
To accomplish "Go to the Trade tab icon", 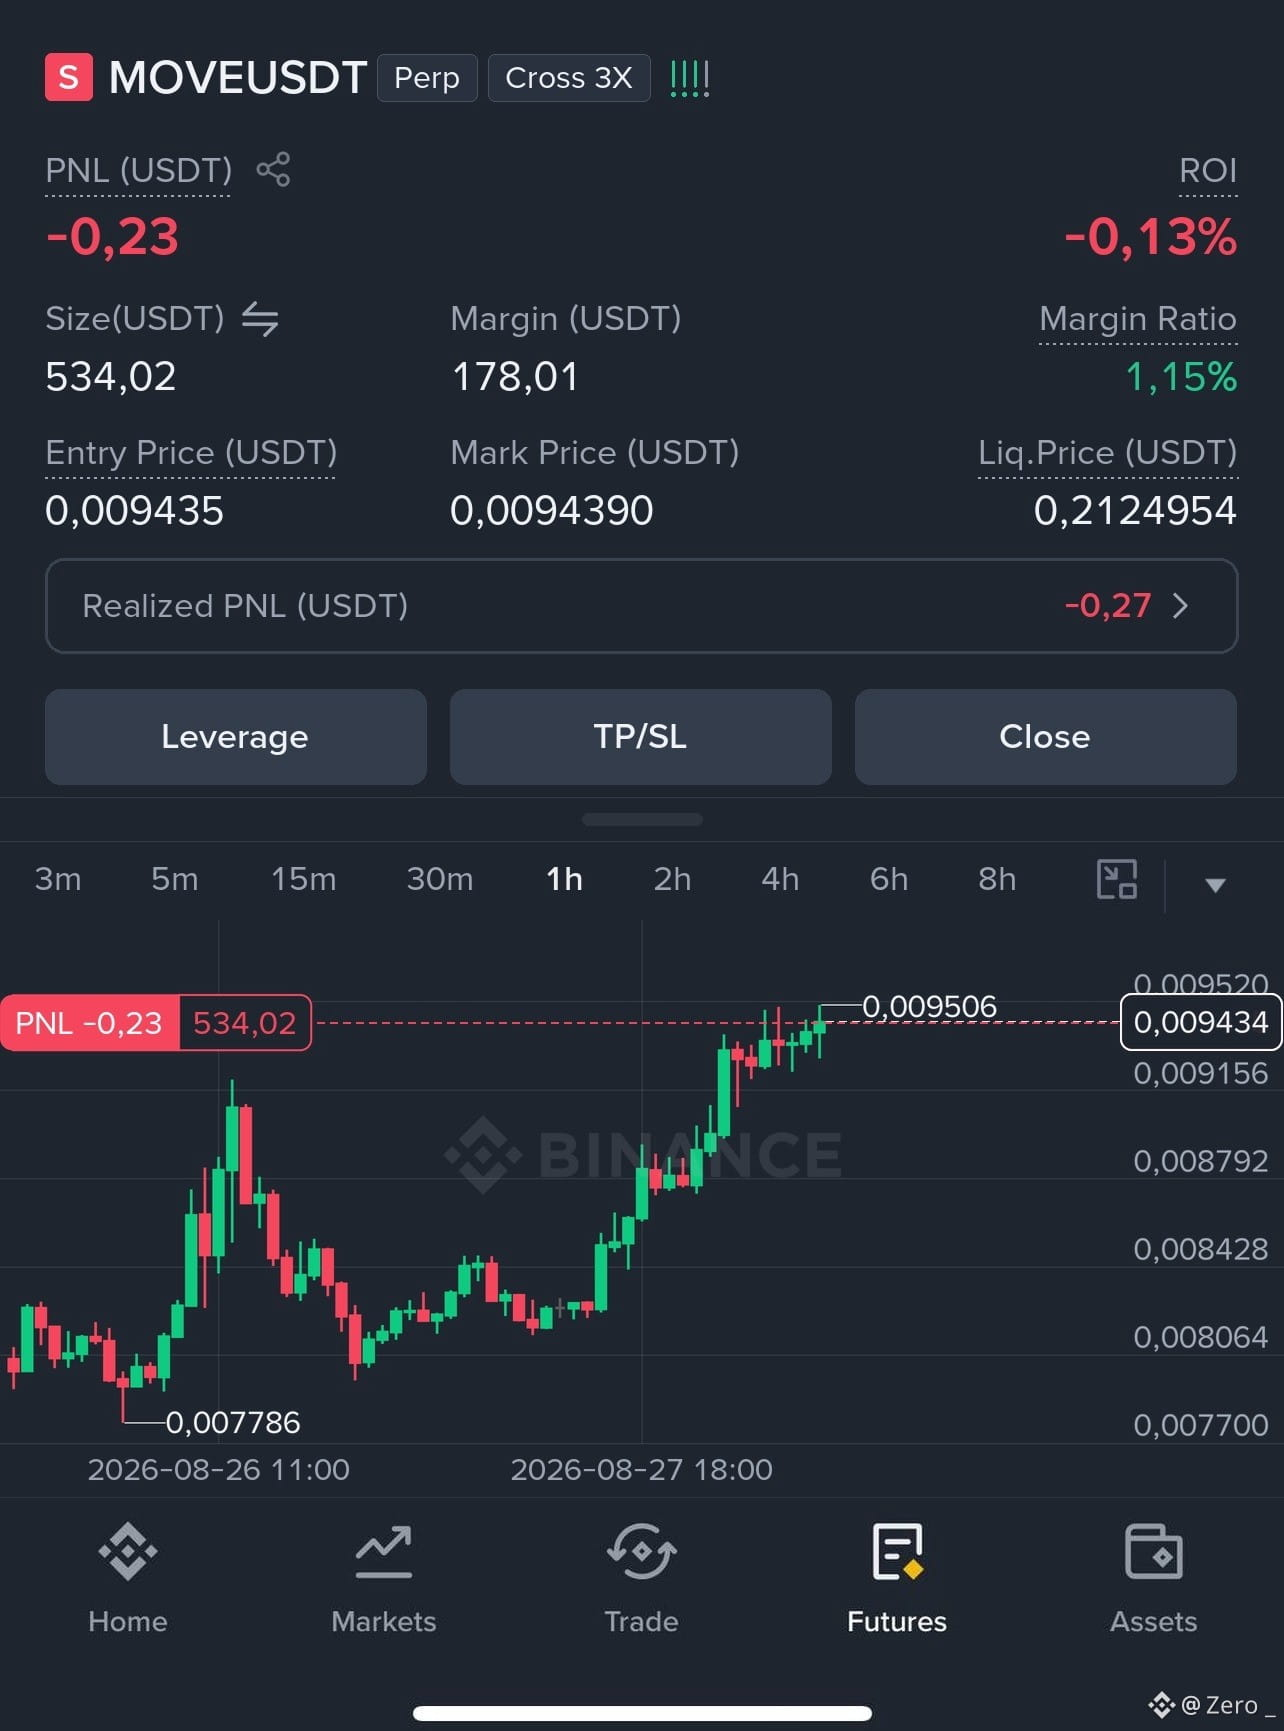I will point(641,1552).
